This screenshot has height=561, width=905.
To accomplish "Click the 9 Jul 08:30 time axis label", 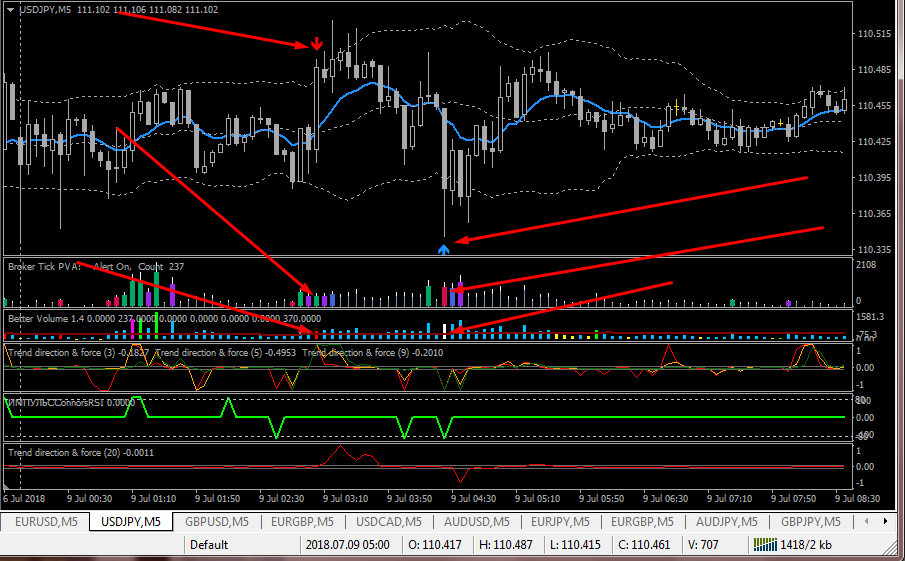I will [x=858, y=499].
